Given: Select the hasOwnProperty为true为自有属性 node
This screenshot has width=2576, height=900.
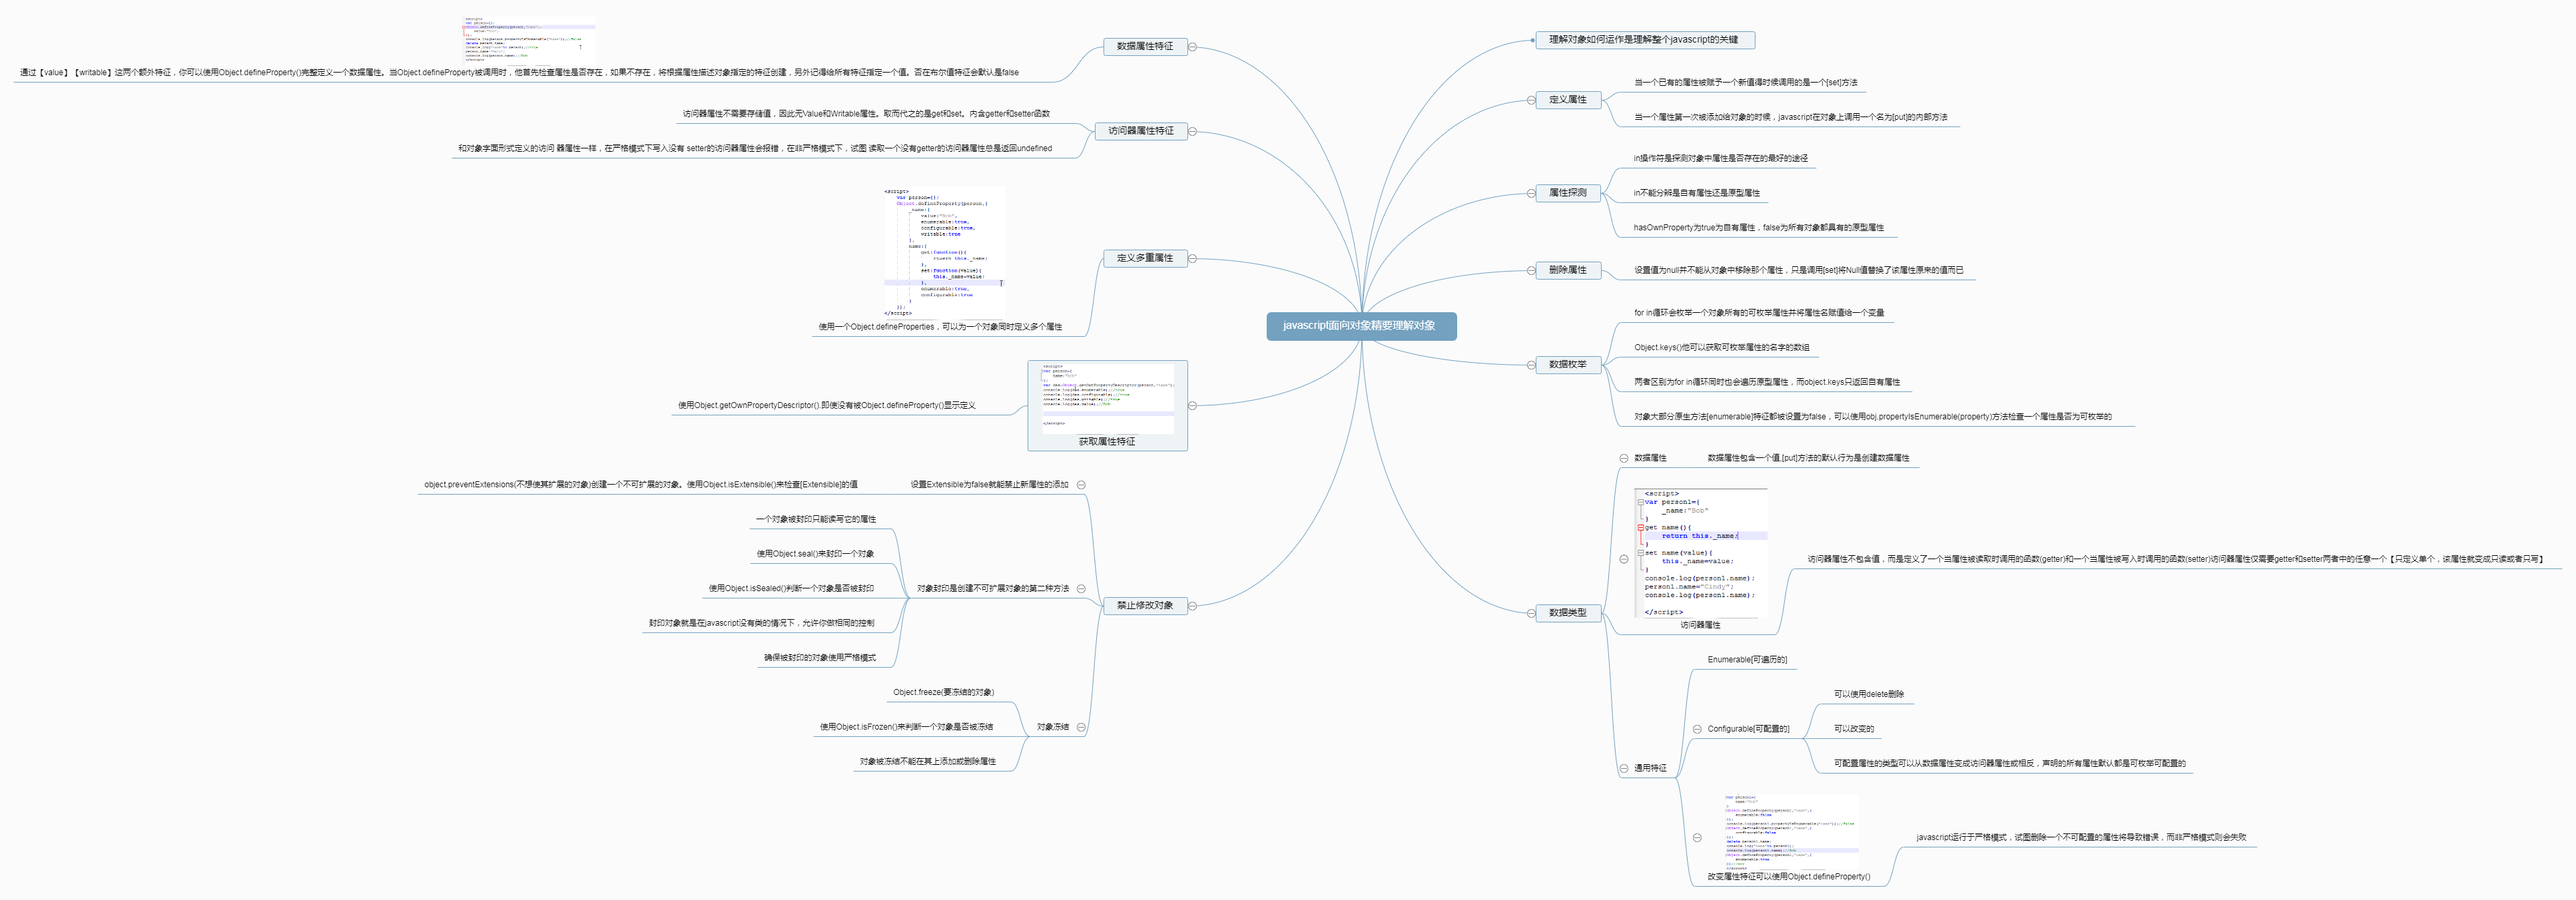Looking at the screenshot, I should click(x=1758, y=228).
